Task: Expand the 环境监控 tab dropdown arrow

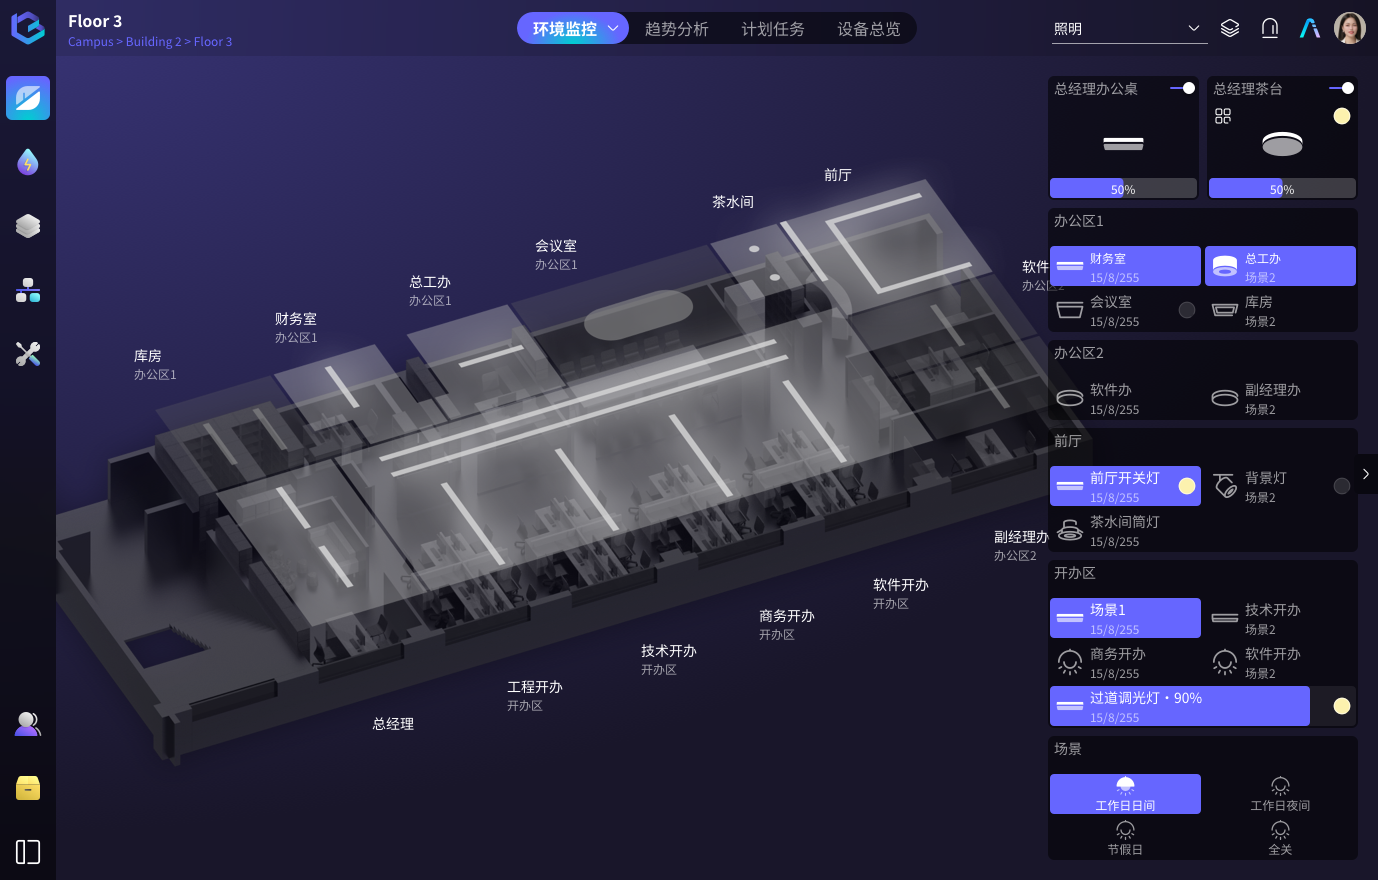Action: click(613, 28)
